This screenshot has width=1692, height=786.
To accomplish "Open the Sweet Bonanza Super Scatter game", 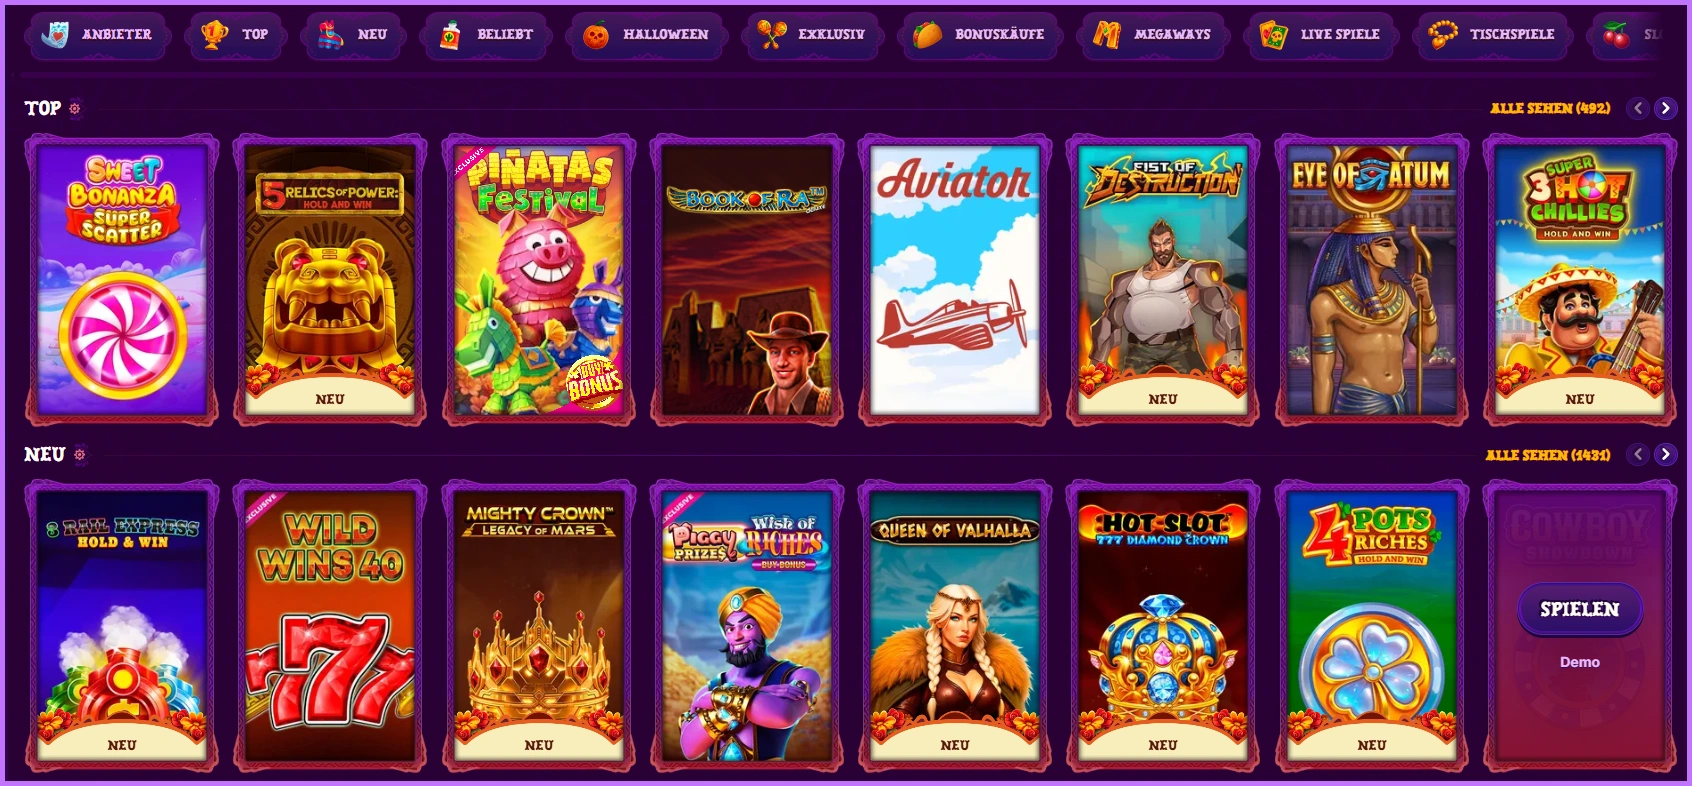I will coord(122,280).
